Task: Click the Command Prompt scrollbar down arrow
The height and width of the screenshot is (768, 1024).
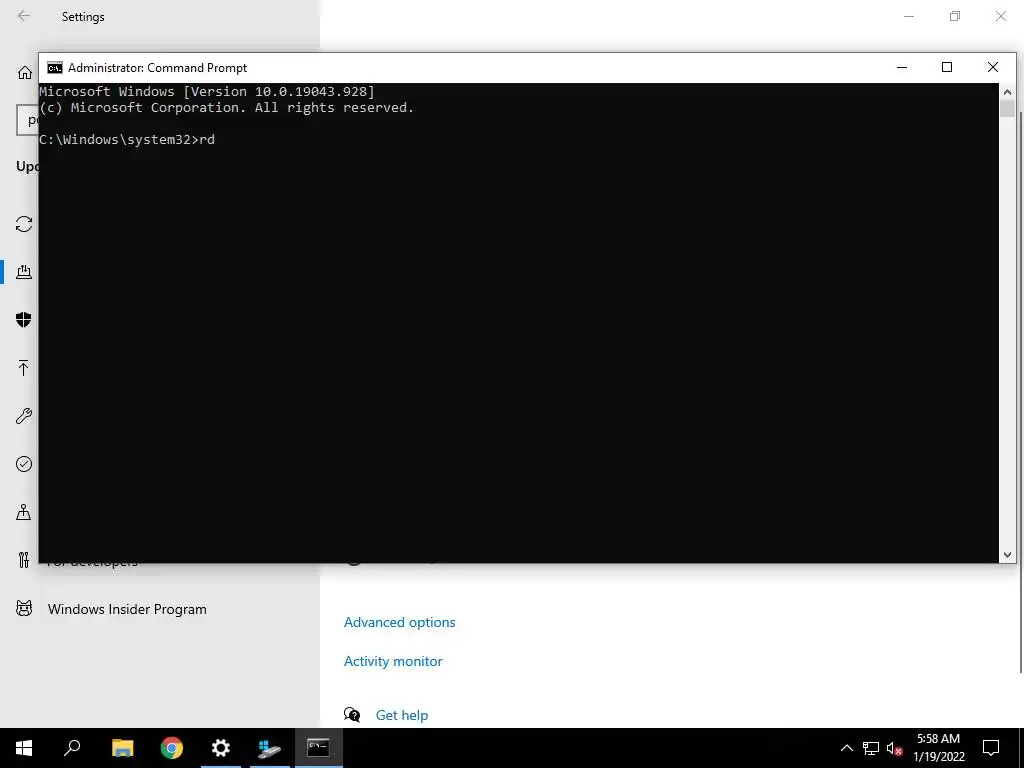Action: click(x=1007, y=554)
